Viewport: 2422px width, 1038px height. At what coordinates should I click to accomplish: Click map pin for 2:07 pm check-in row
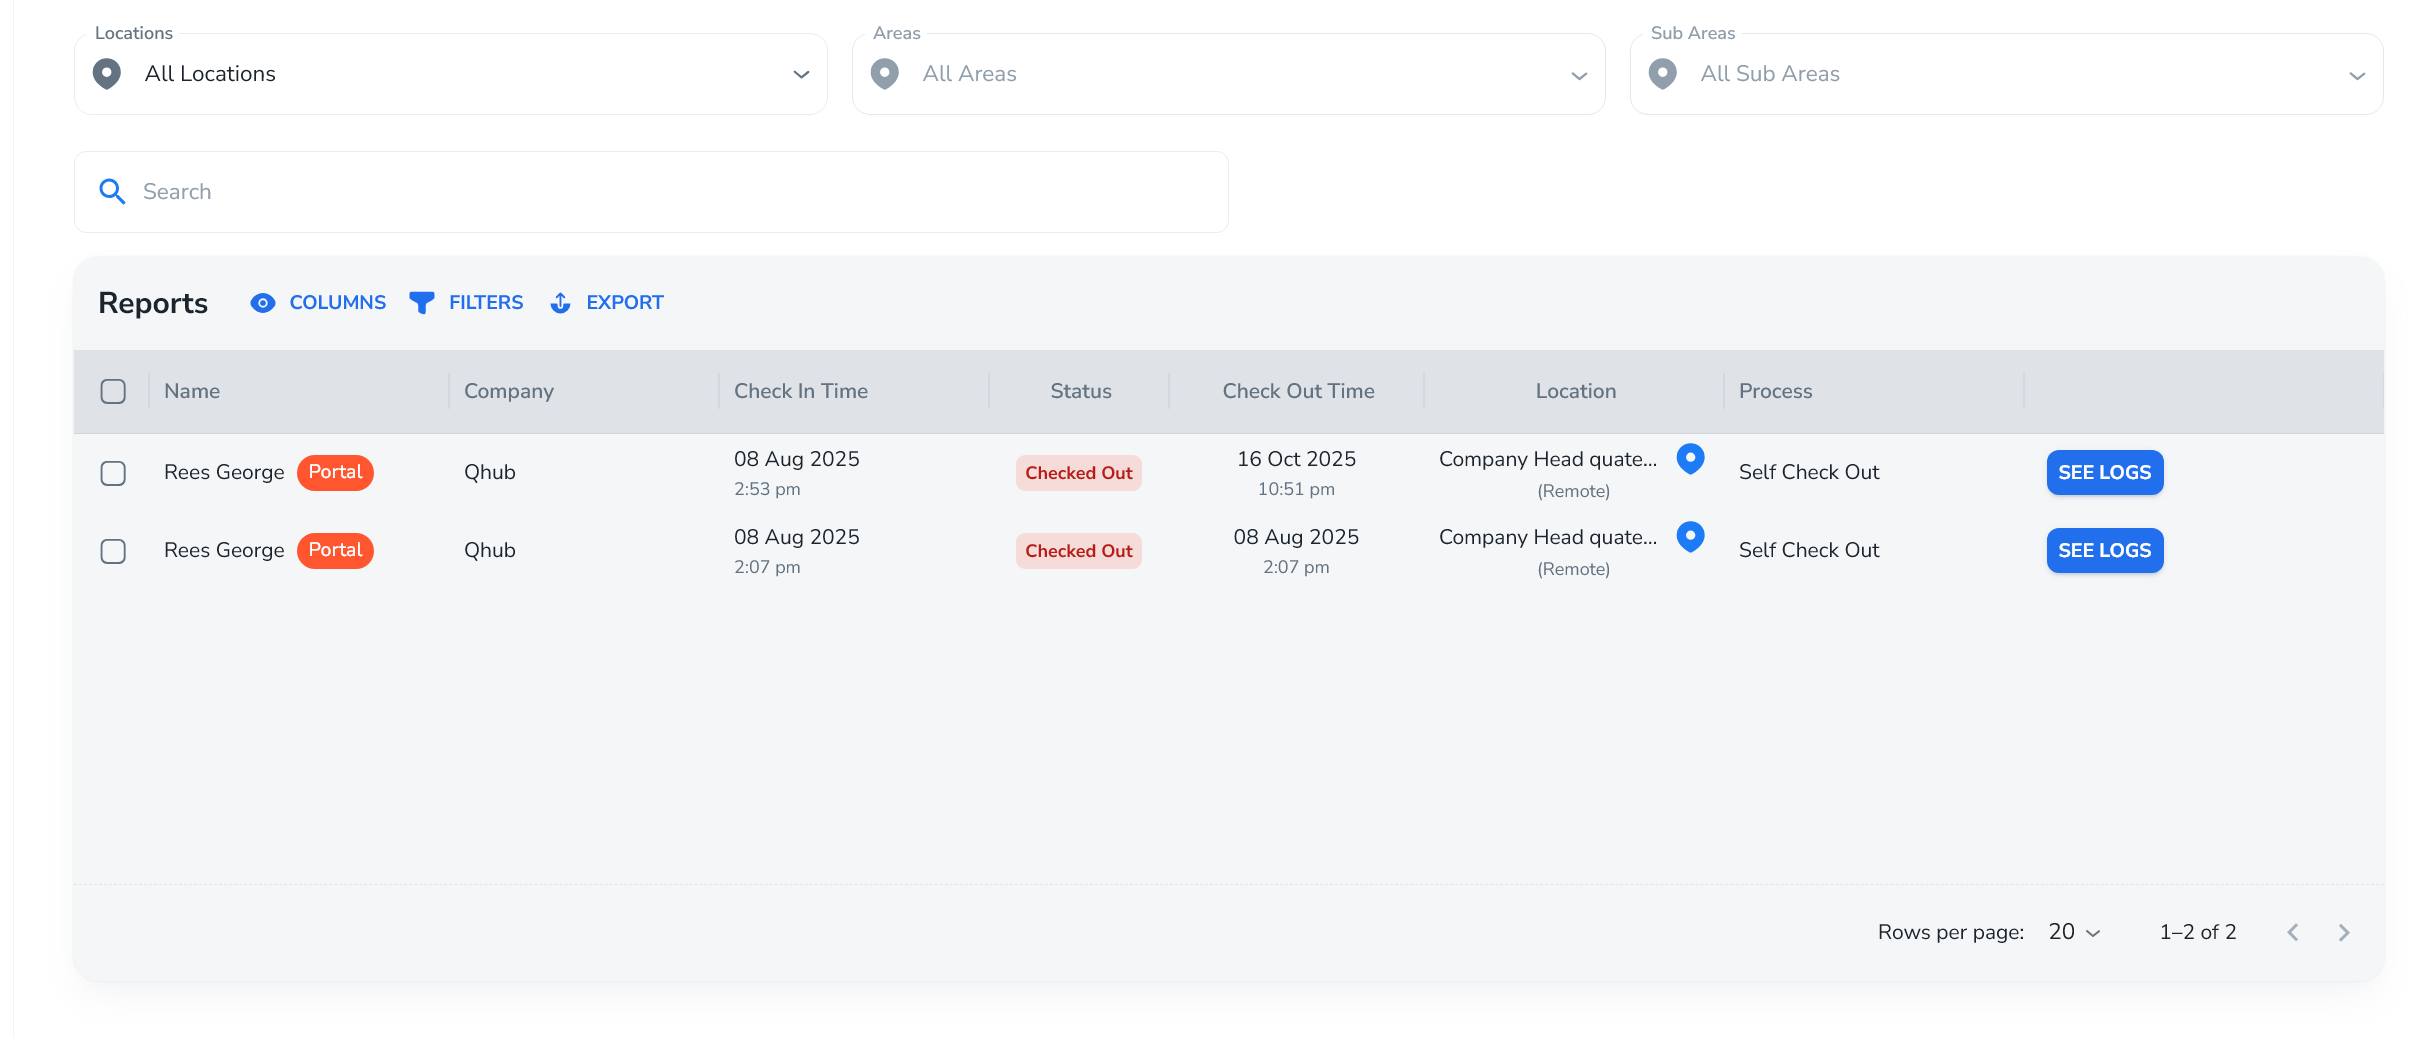click(1690, 537)
